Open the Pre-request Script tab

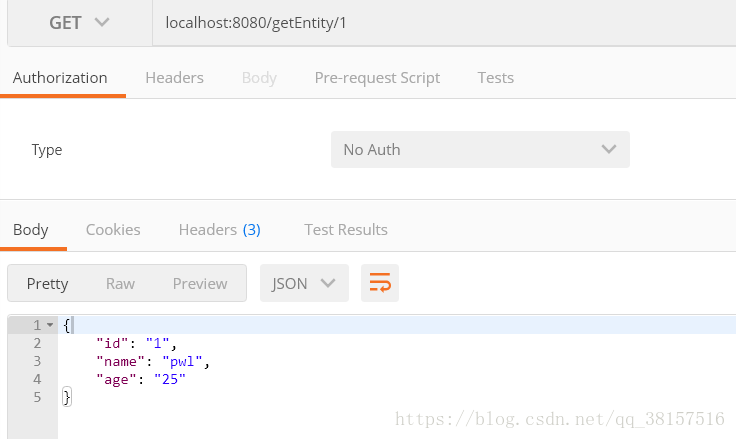(x=377, y=77)
